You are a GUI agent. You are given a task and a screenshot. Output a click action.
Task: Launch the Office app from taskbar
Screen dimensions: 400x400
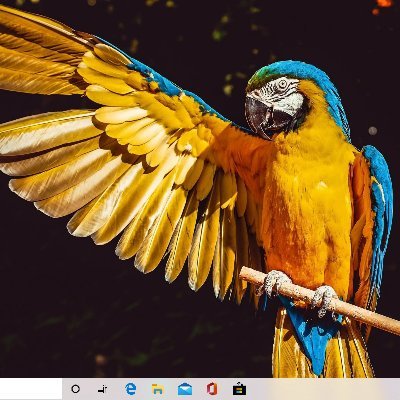pyautogui.click(x=212, y=389)
